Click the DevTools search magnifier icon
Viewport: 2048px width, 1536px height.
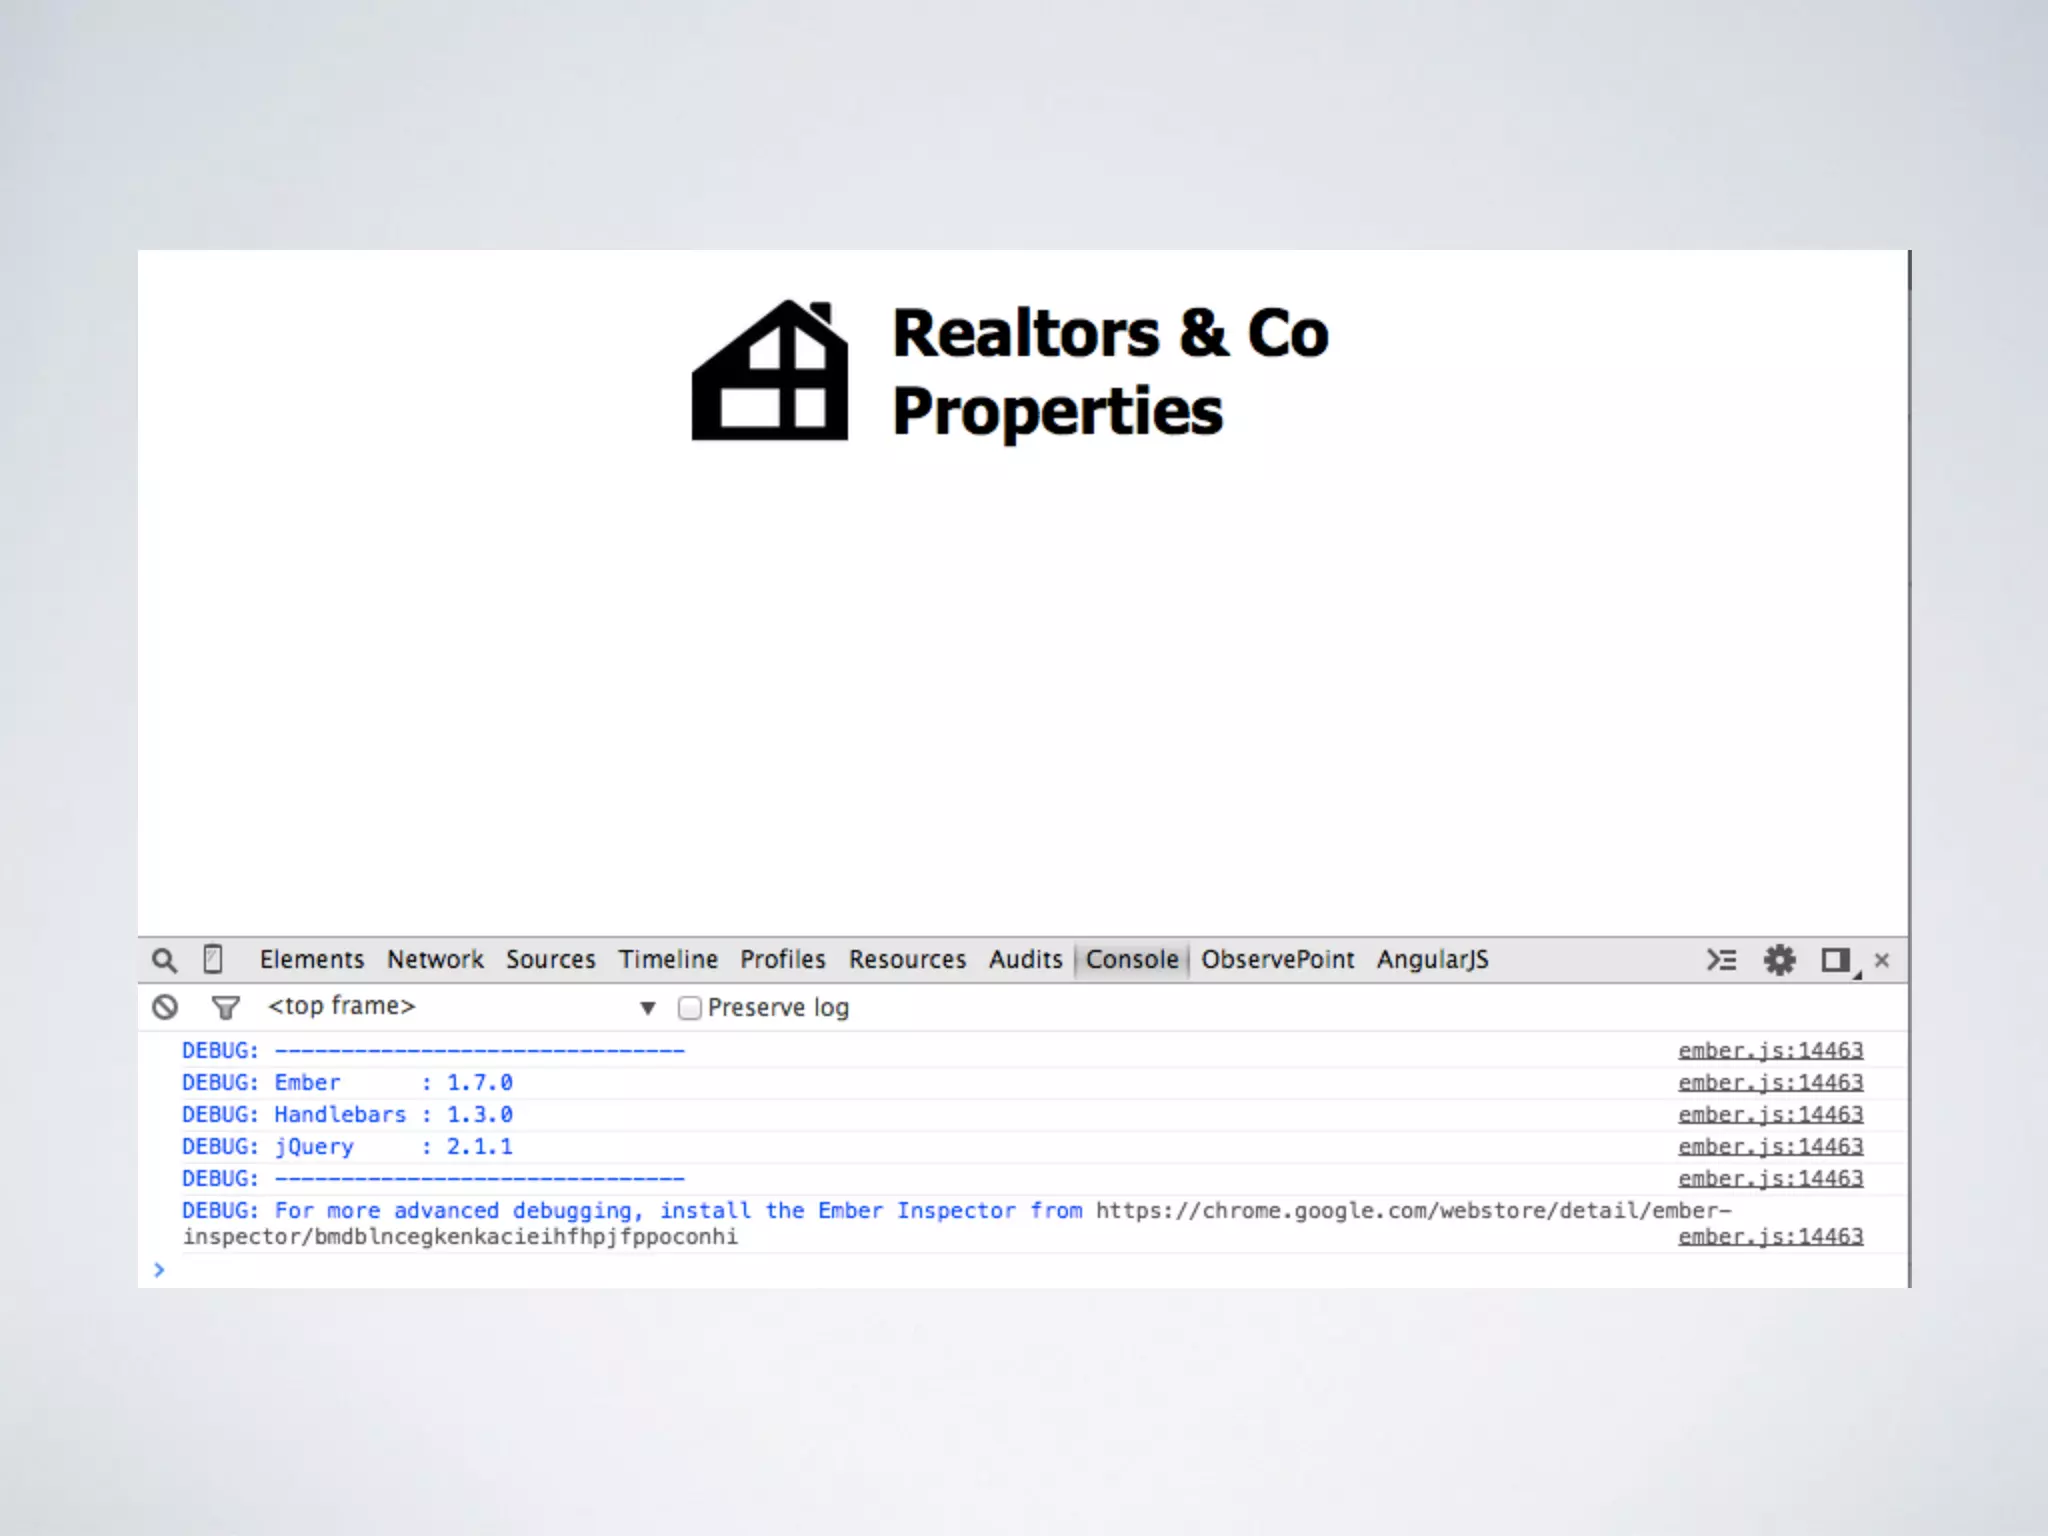(x=164, y=960)
